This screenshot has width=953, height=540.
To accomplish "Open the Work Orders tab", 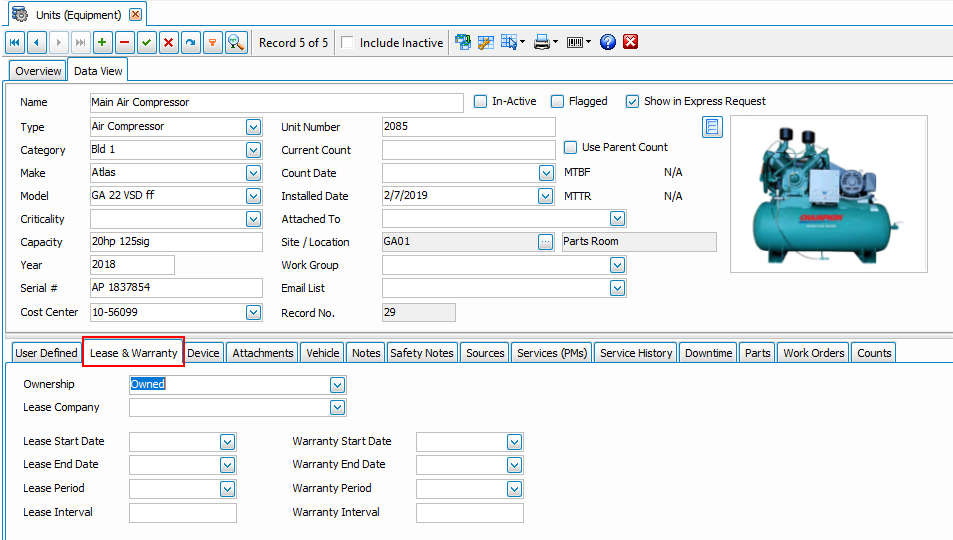I will (x=814, y=353).
